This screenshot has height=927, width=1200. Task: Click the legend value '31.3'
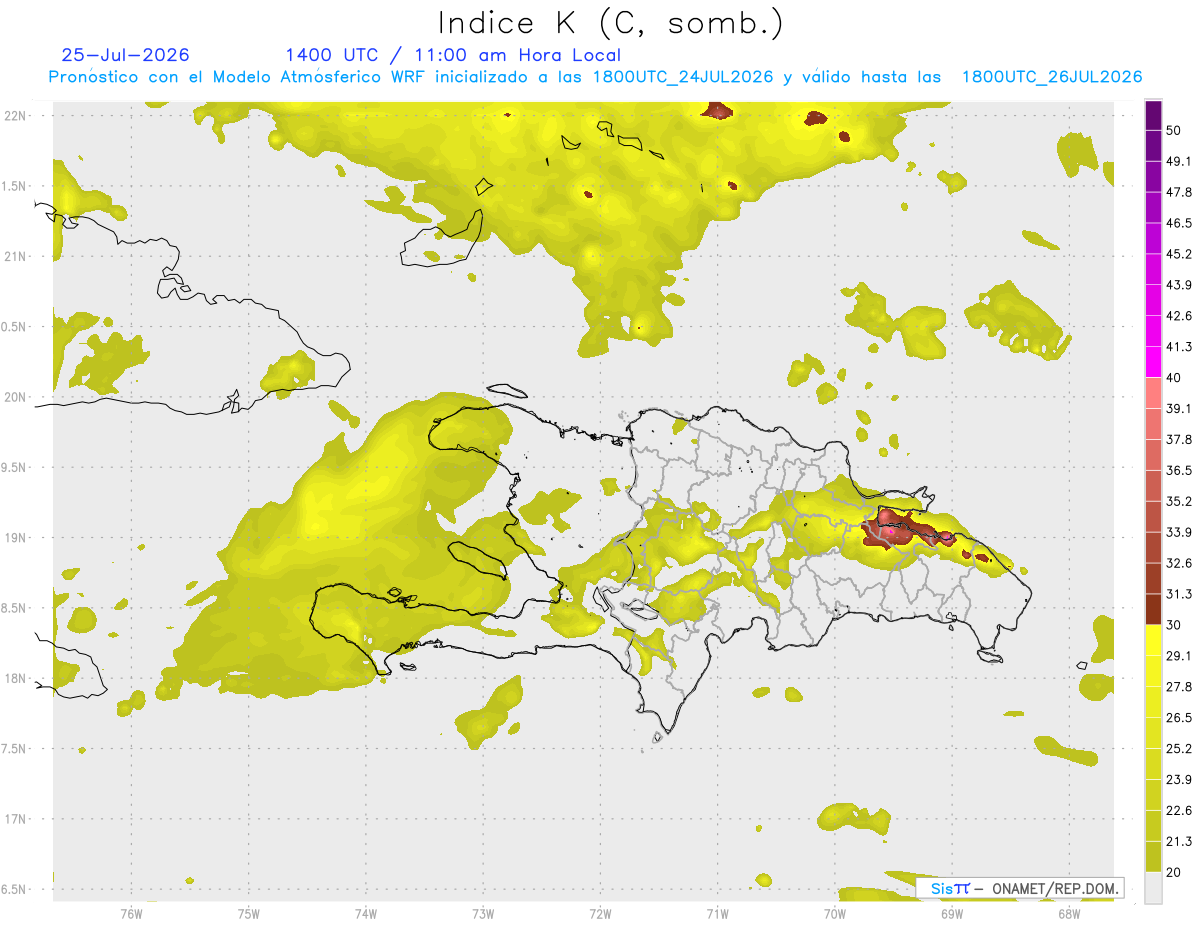(x=1179, y=594)
